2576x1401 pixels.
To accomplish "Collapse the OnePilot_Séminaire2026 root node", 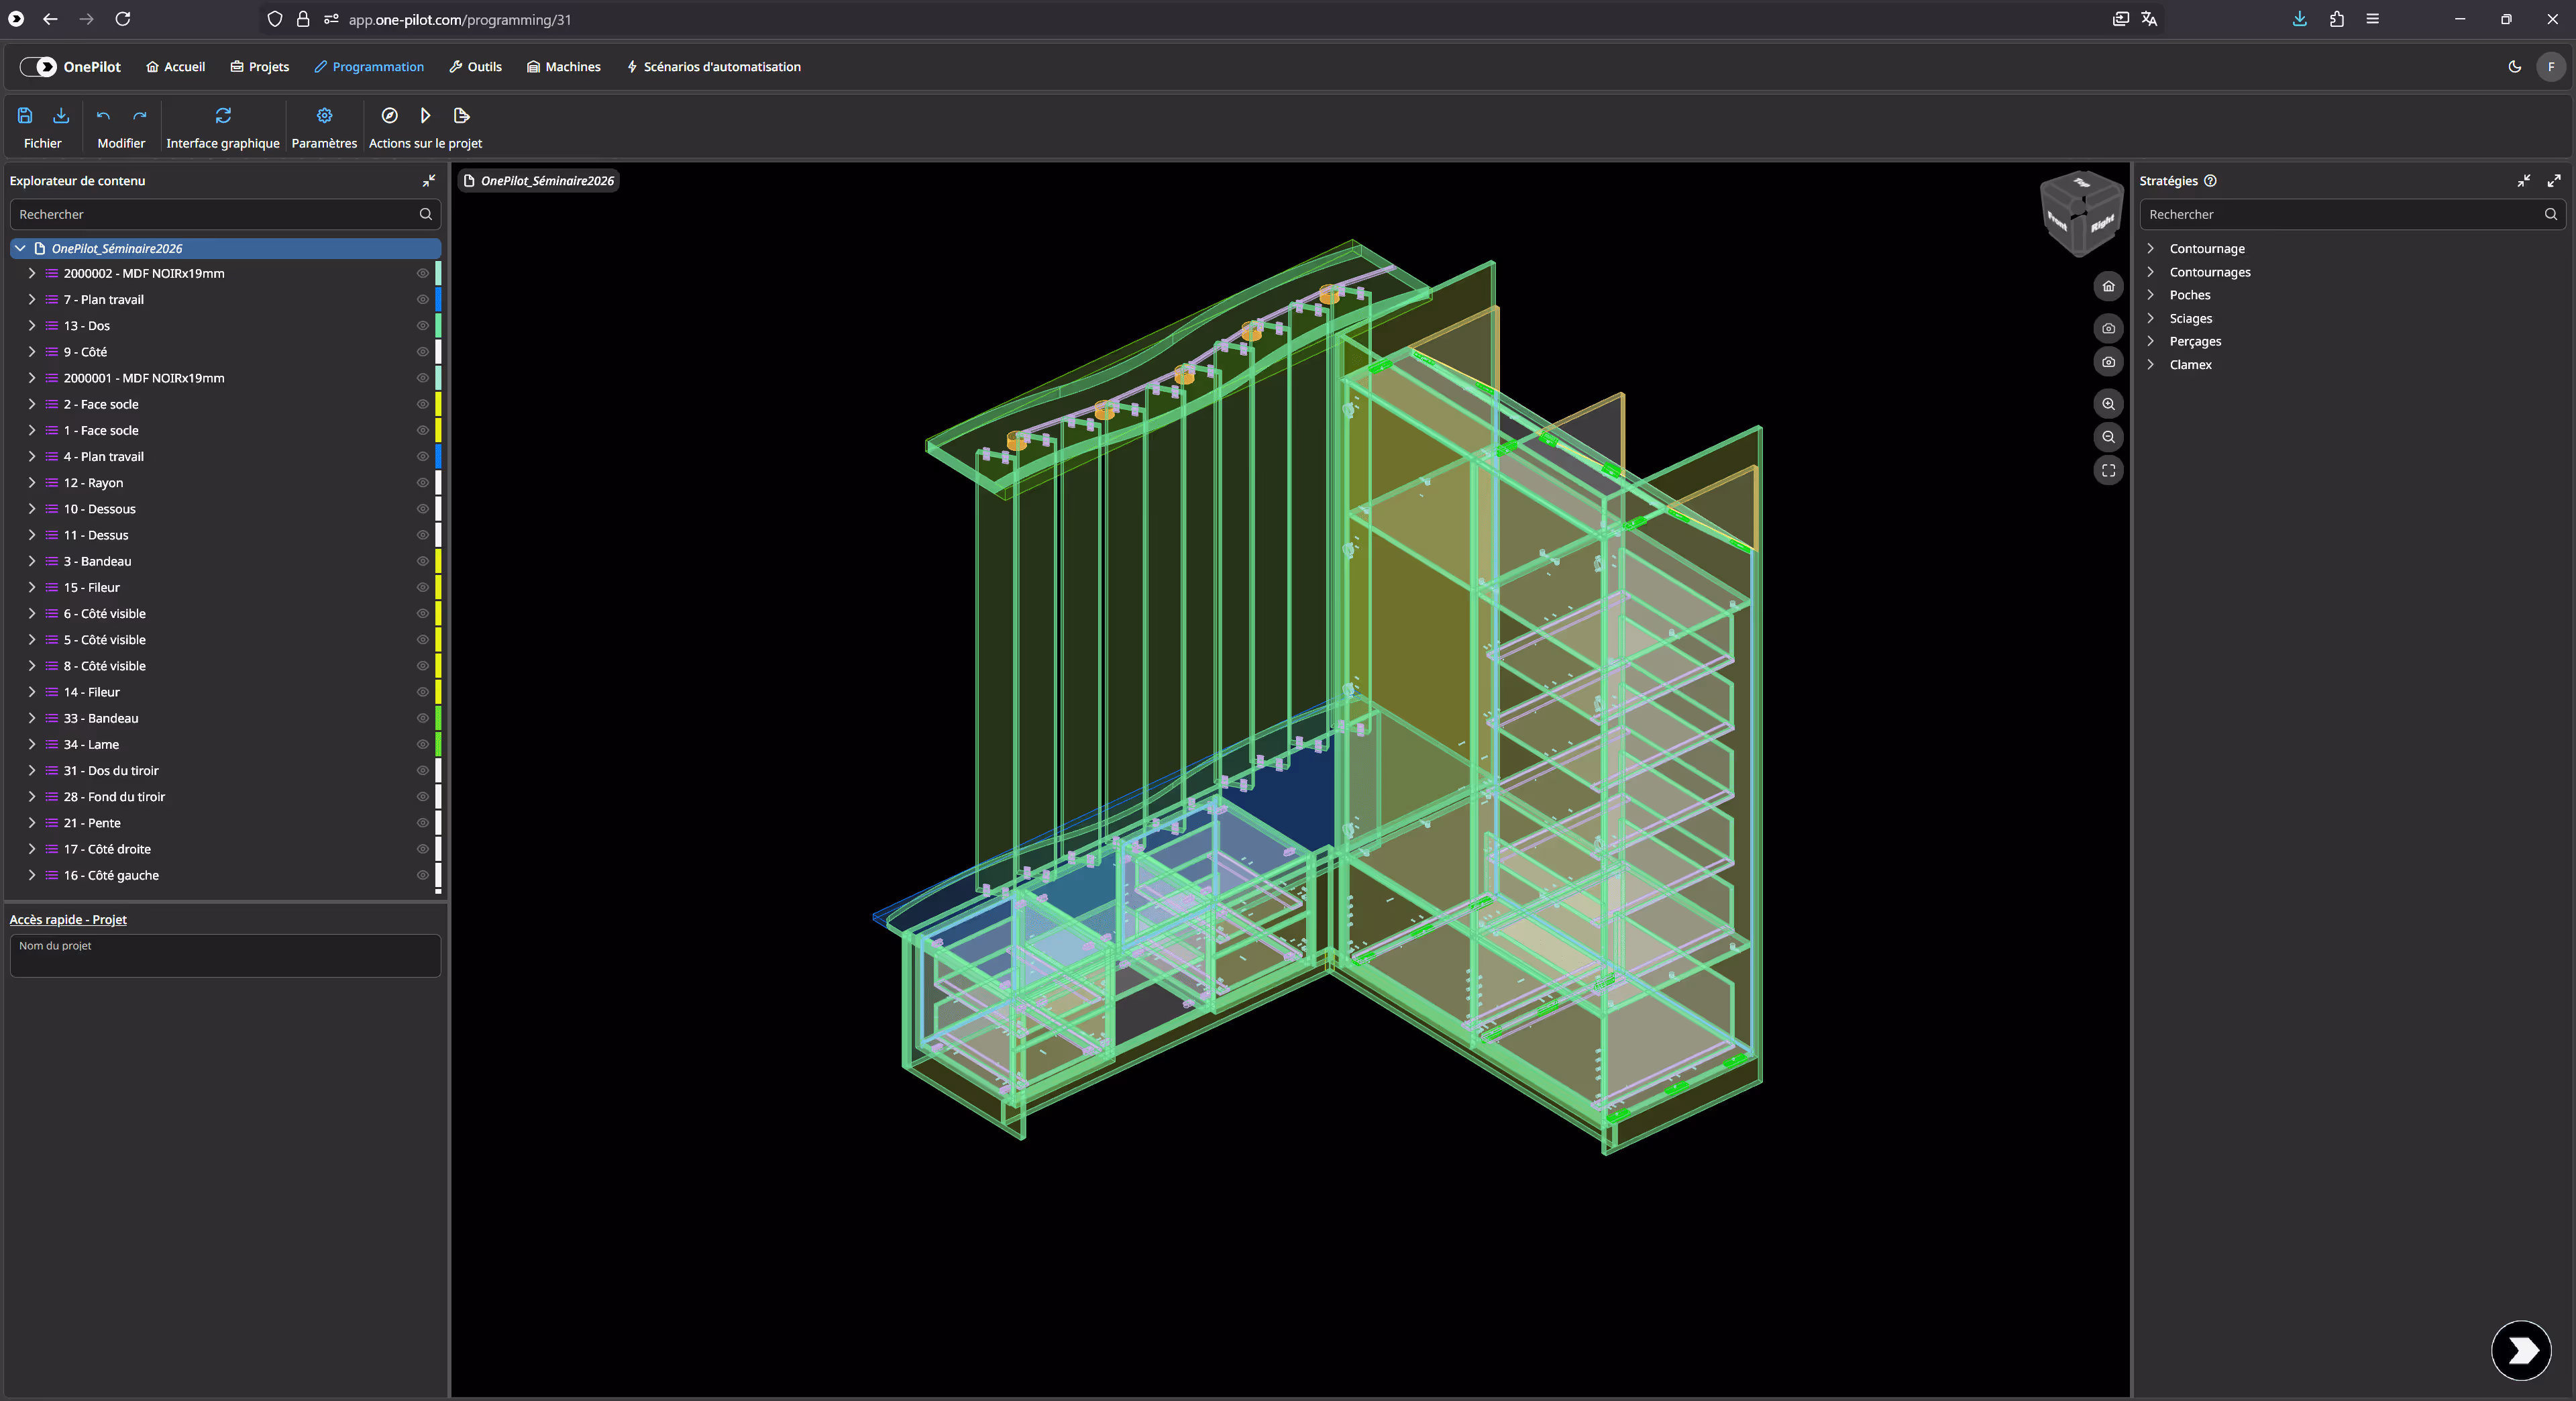I will 20,249.
